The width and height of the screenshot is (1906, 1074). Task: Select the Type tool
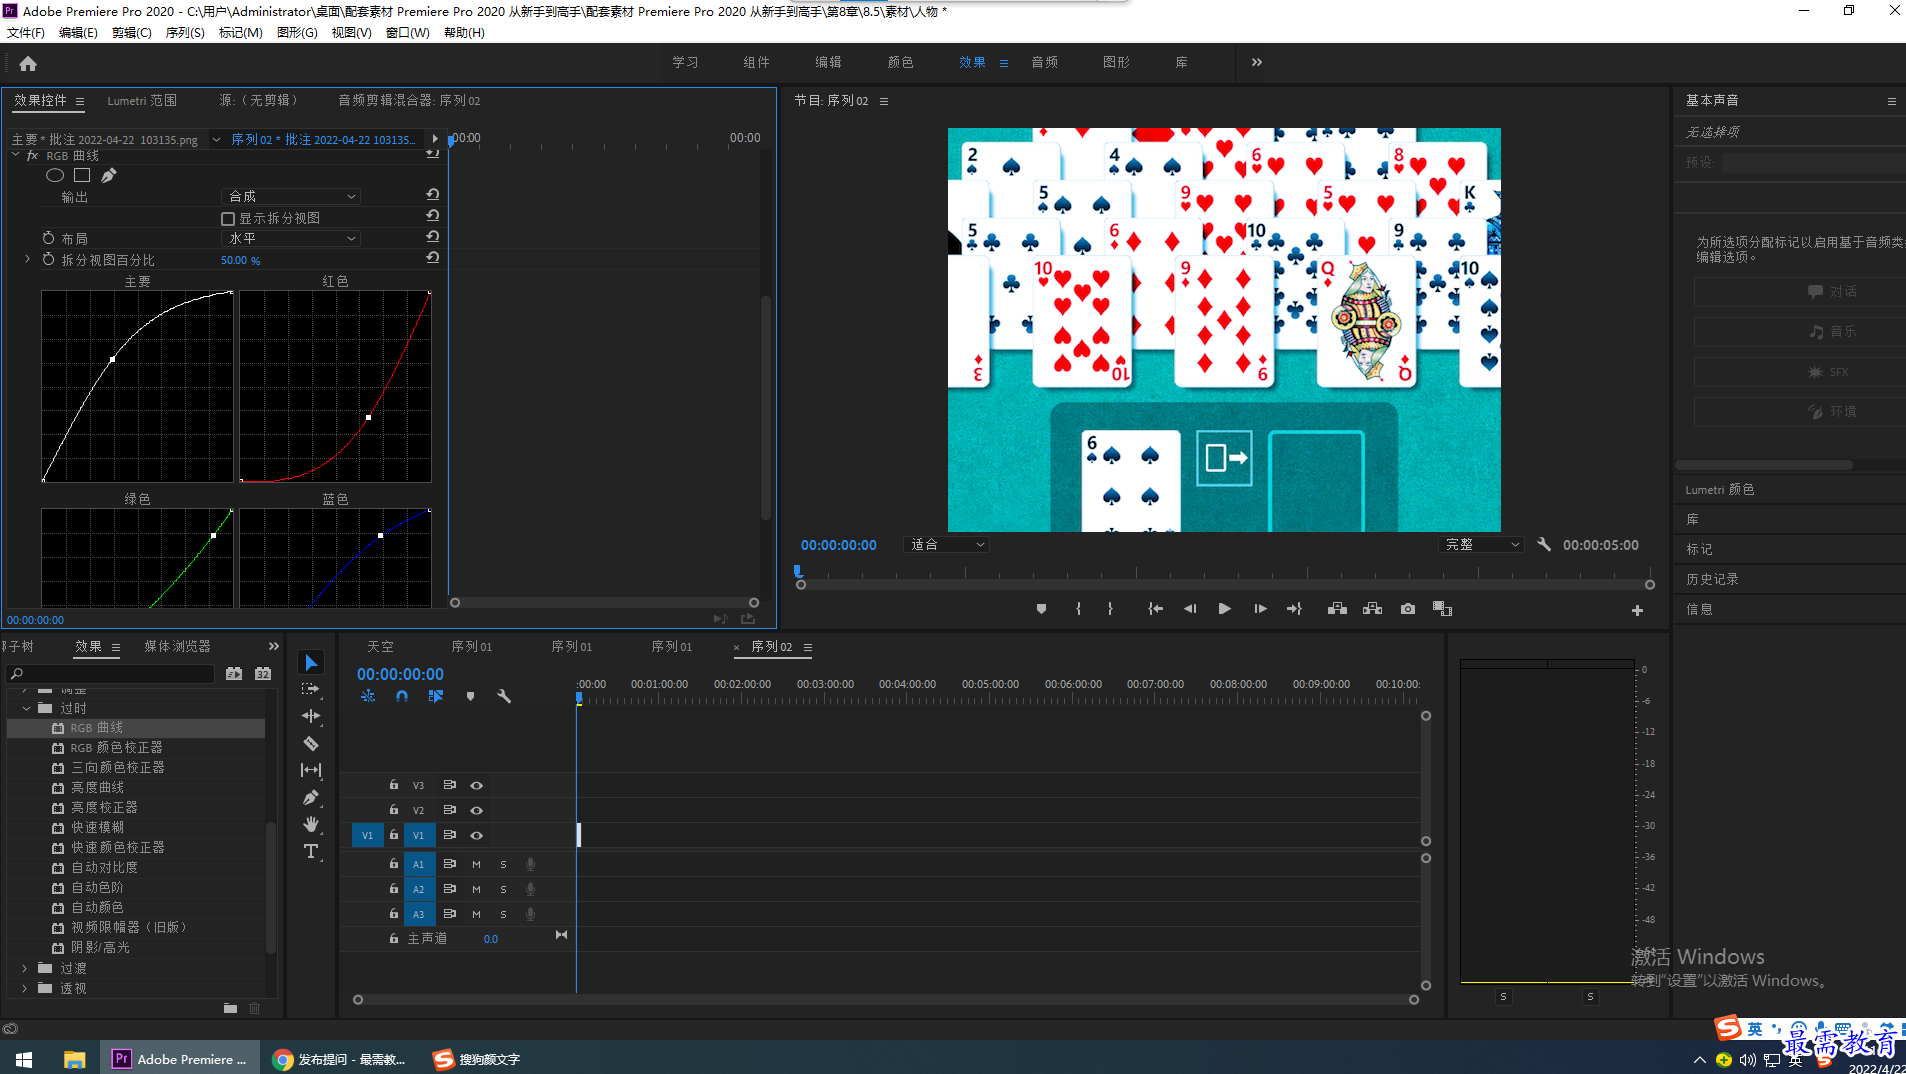pyautogui.click(x=311, y=851)
